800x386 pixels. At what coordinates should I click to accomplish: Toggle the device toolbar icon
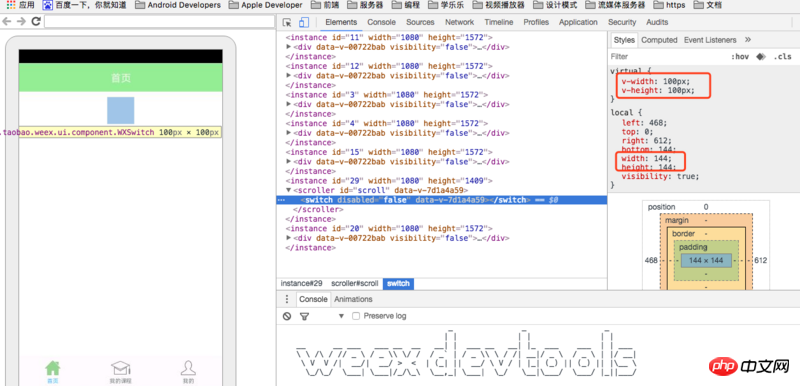pyautogui.click(x=304, y=22)
